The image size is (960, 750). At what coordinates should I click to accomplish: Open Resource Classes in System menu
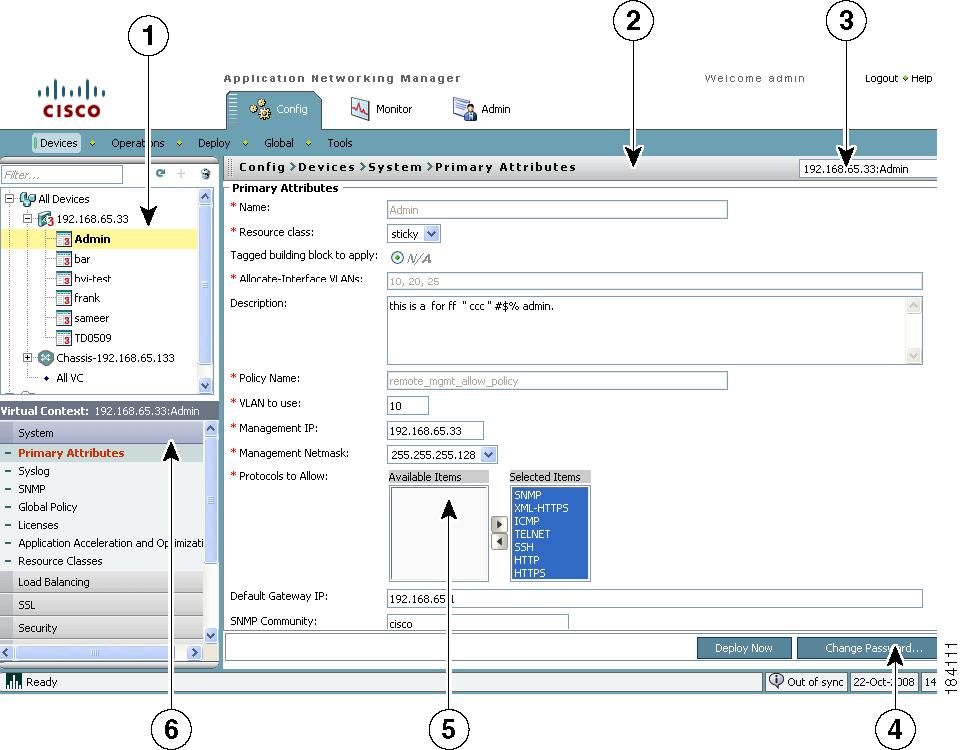(60, 561)
